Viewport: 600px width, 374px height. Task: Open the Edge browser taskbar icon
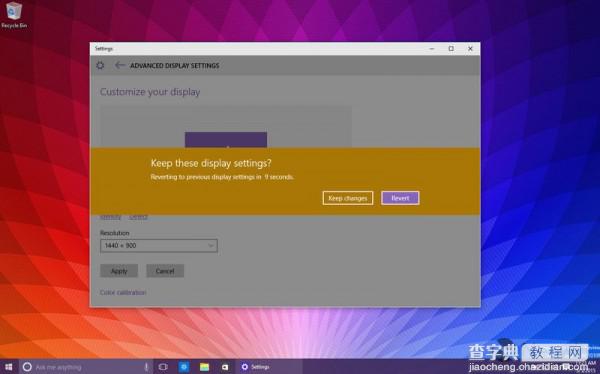point(184,367)
